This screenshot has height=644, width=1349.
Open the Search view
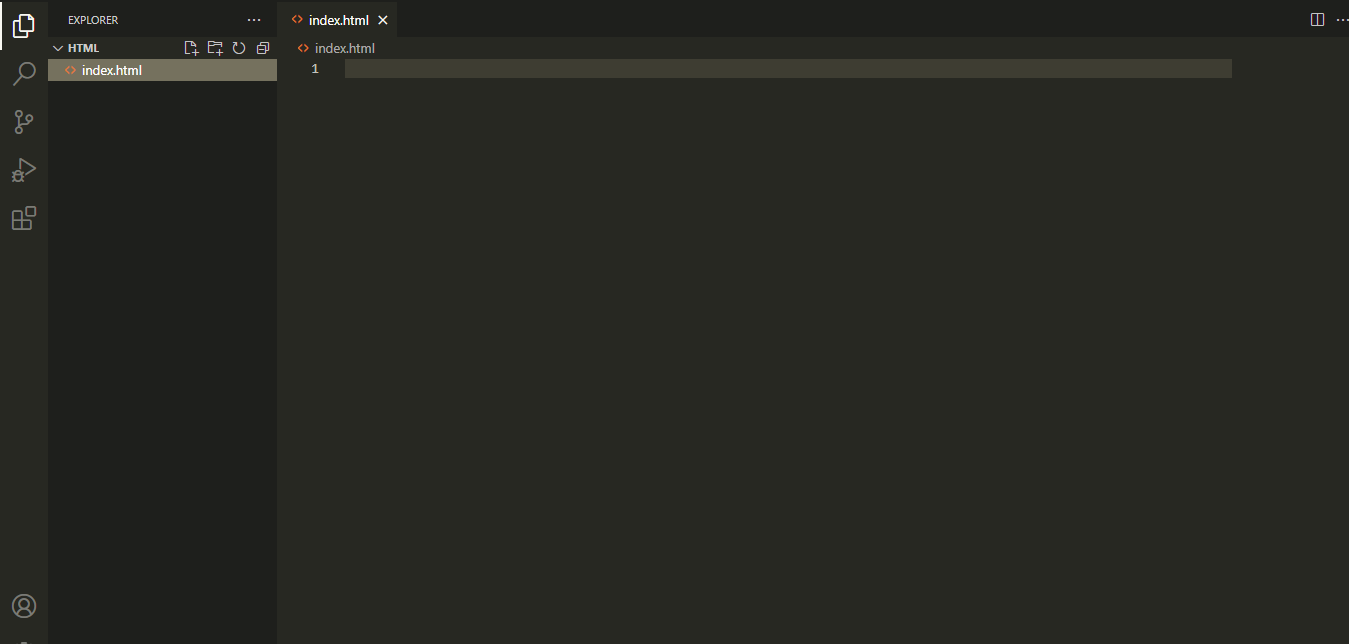coord(24,74)
